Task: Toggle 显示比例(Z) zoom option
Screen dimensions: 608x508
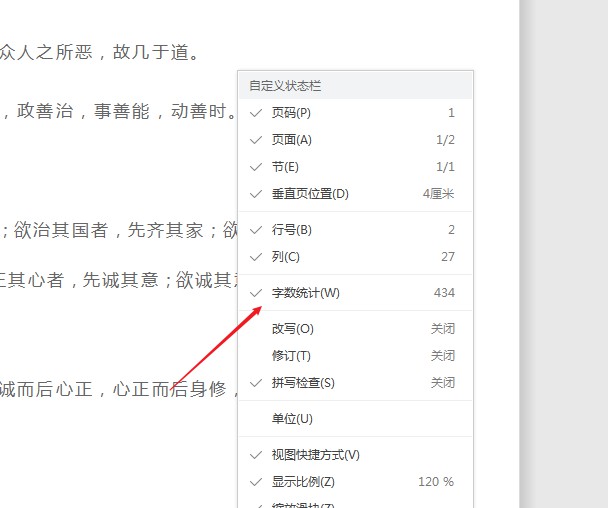Action: pos(355,482)
